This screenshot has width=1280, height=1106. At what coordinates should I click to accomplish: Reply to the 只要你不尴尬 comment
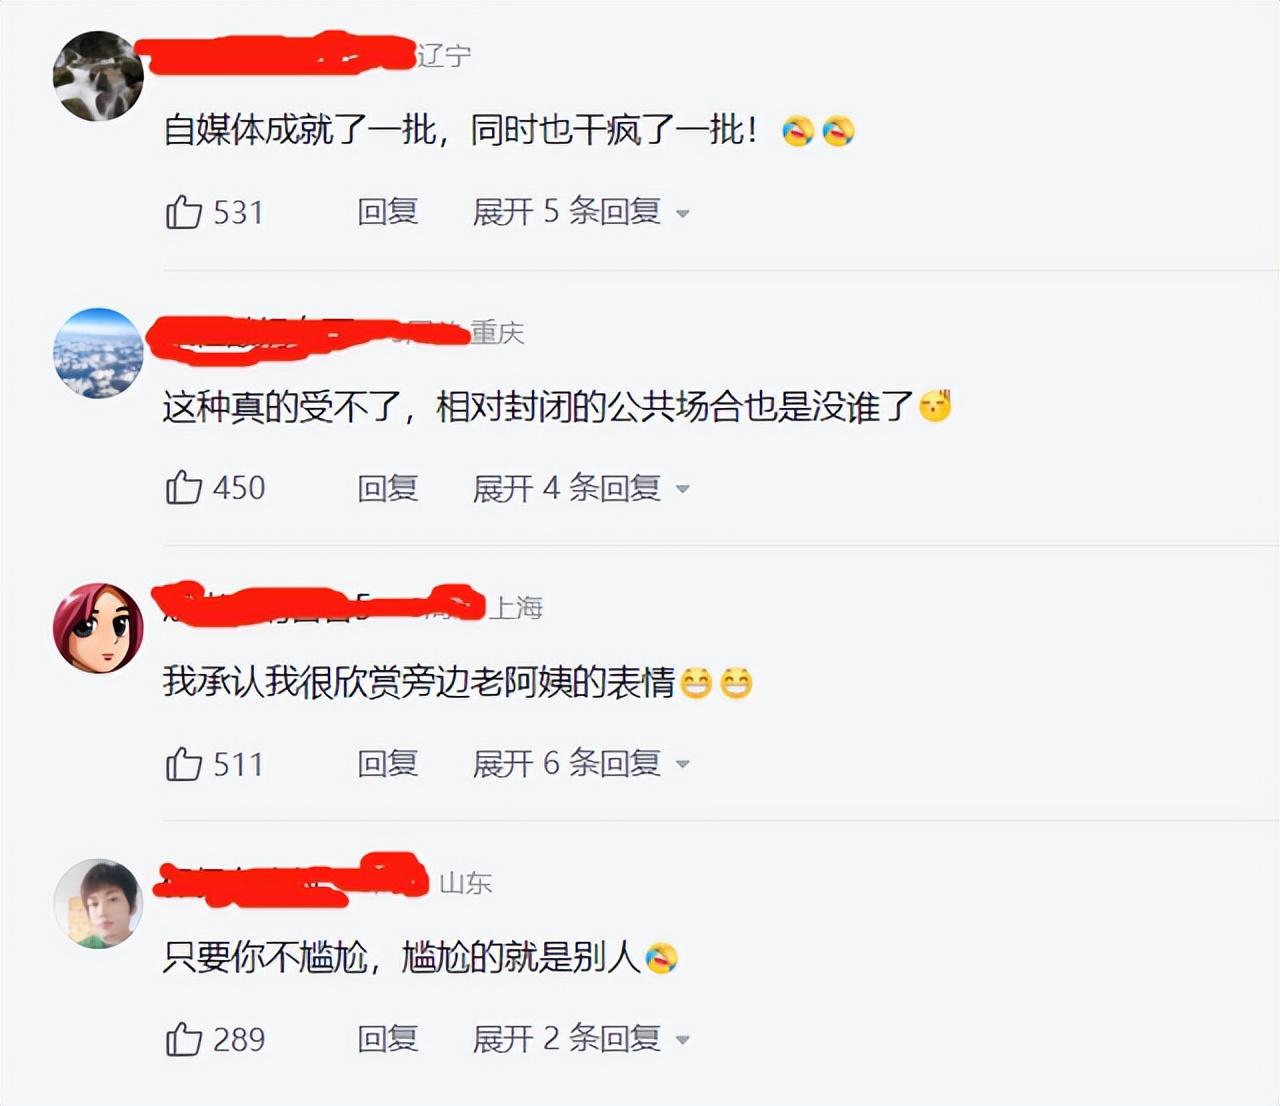(x=388, y=1039)
